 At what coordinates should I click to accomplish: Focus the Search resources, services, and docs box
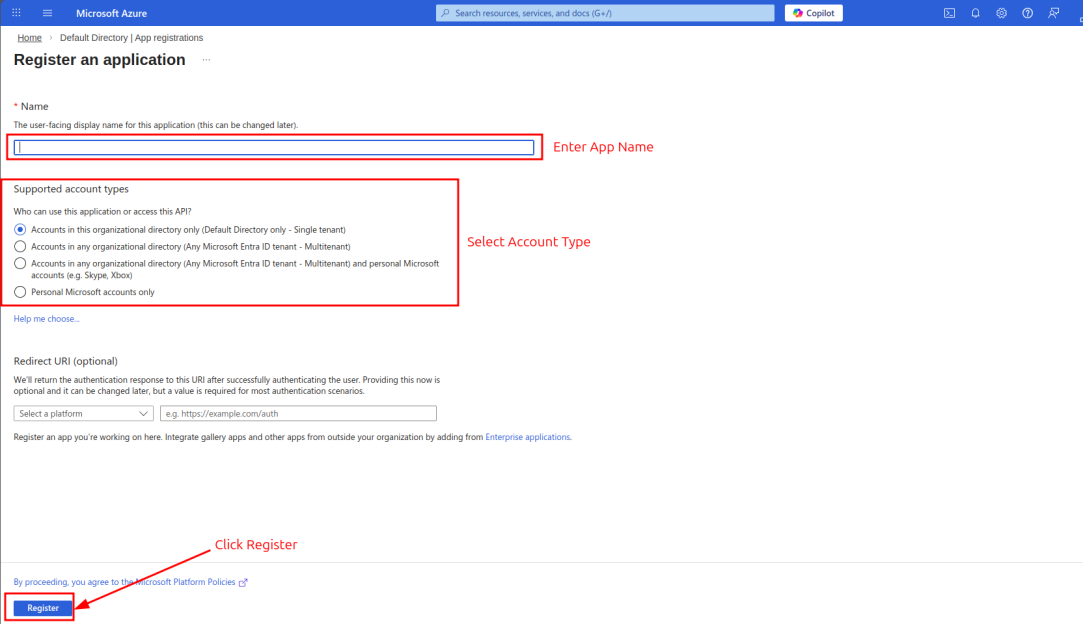[605, 13]
